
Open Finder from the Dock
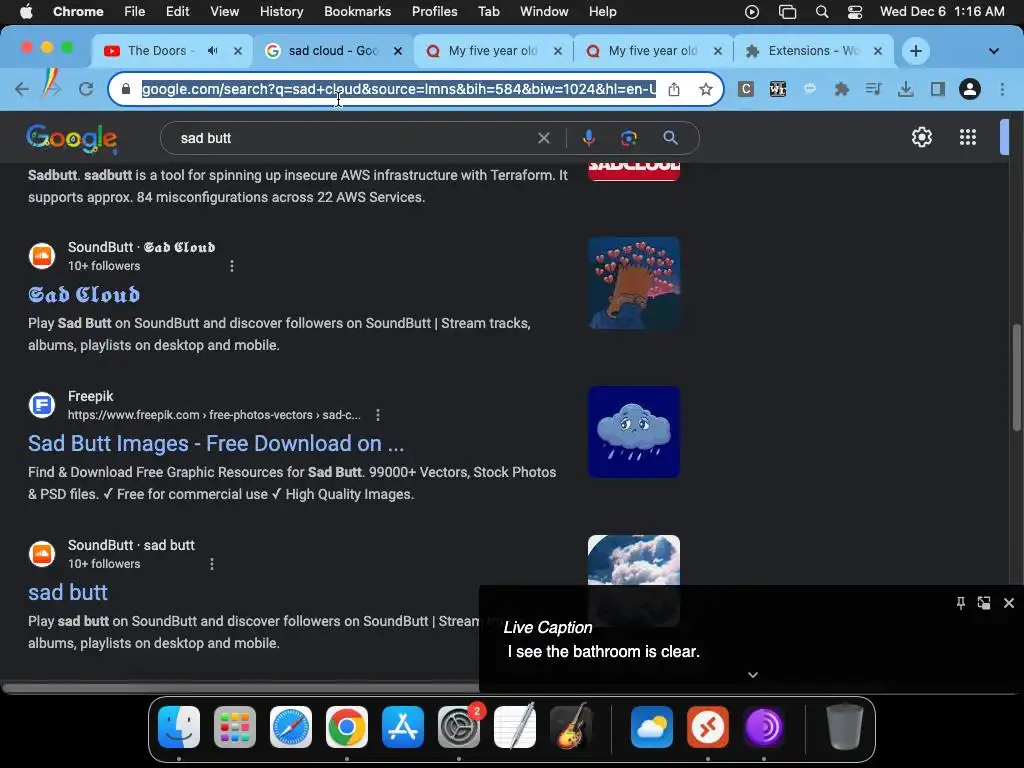pos(179,727)
